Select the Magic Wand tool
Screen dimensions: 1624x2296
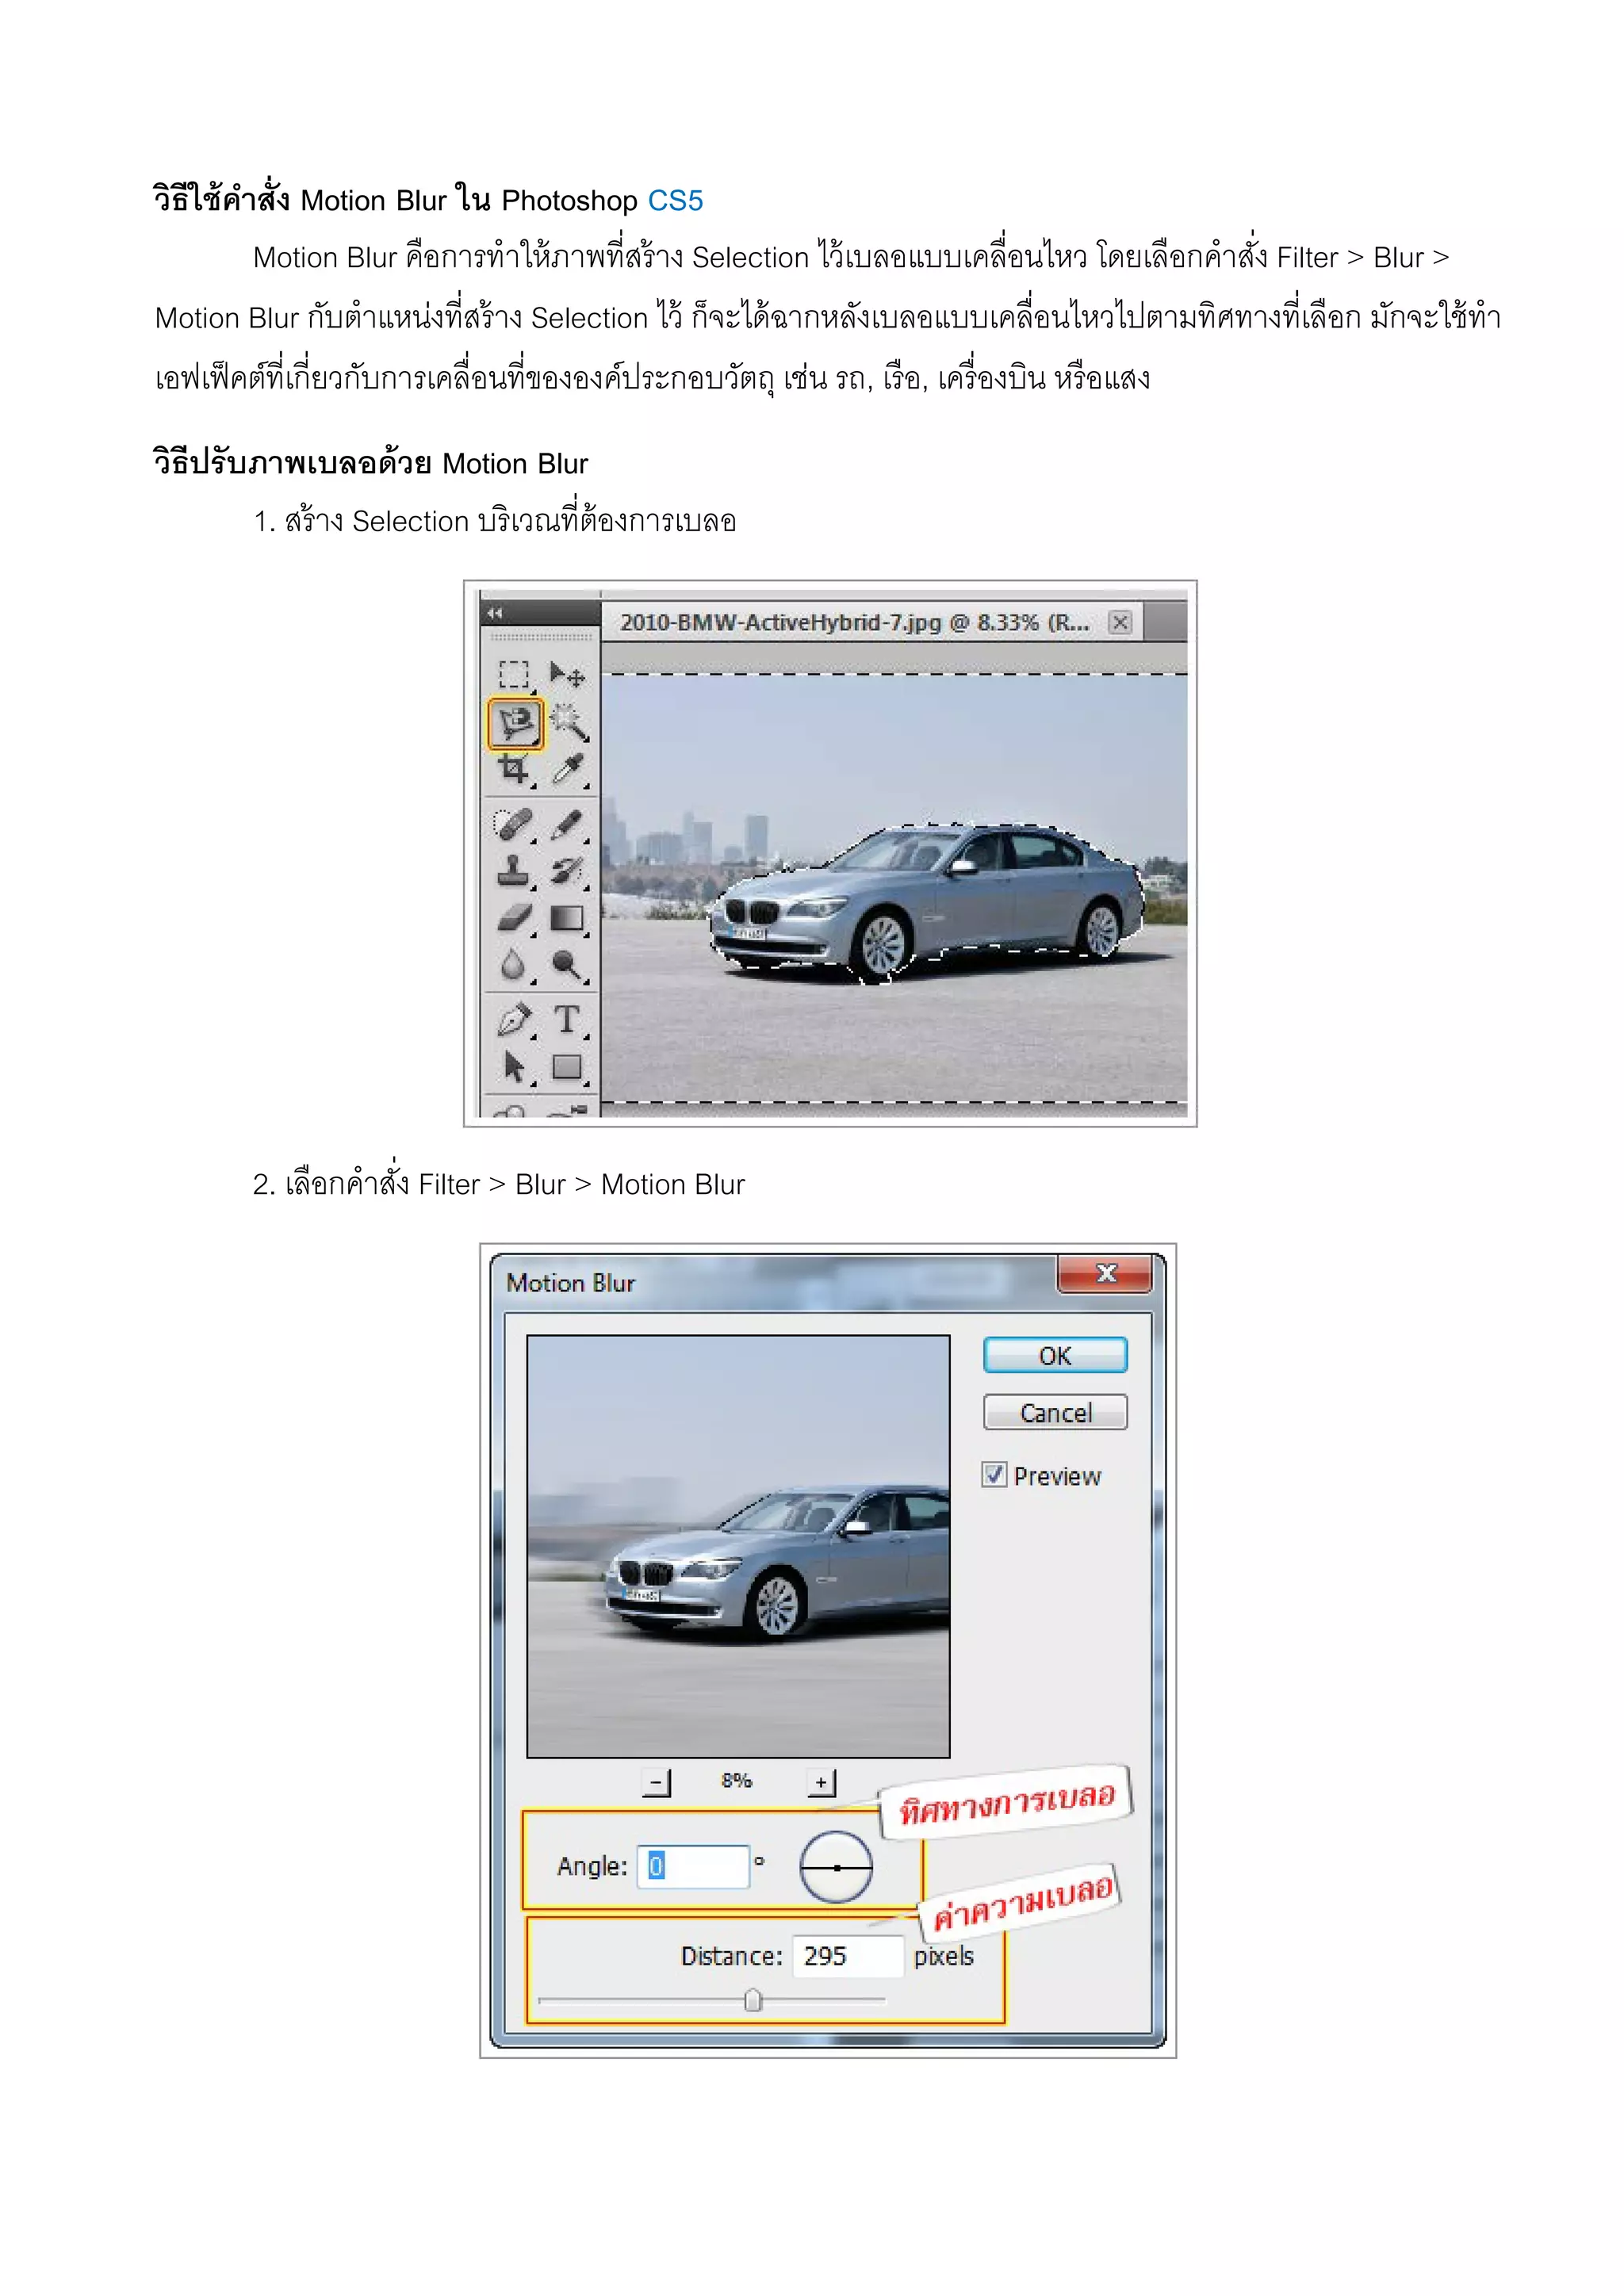(x=568, y=723)
